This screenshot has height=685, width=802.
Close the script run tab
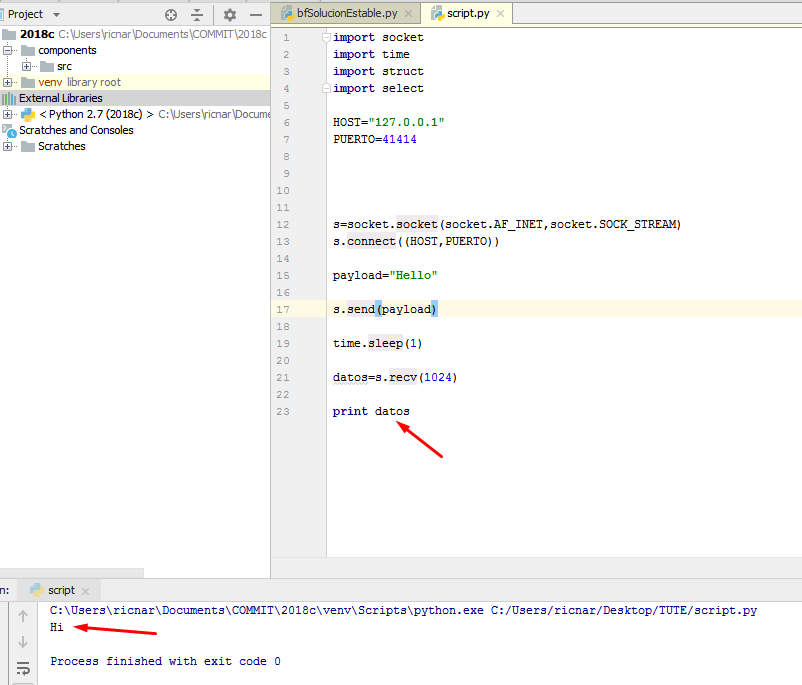click(x=85, y=591)
